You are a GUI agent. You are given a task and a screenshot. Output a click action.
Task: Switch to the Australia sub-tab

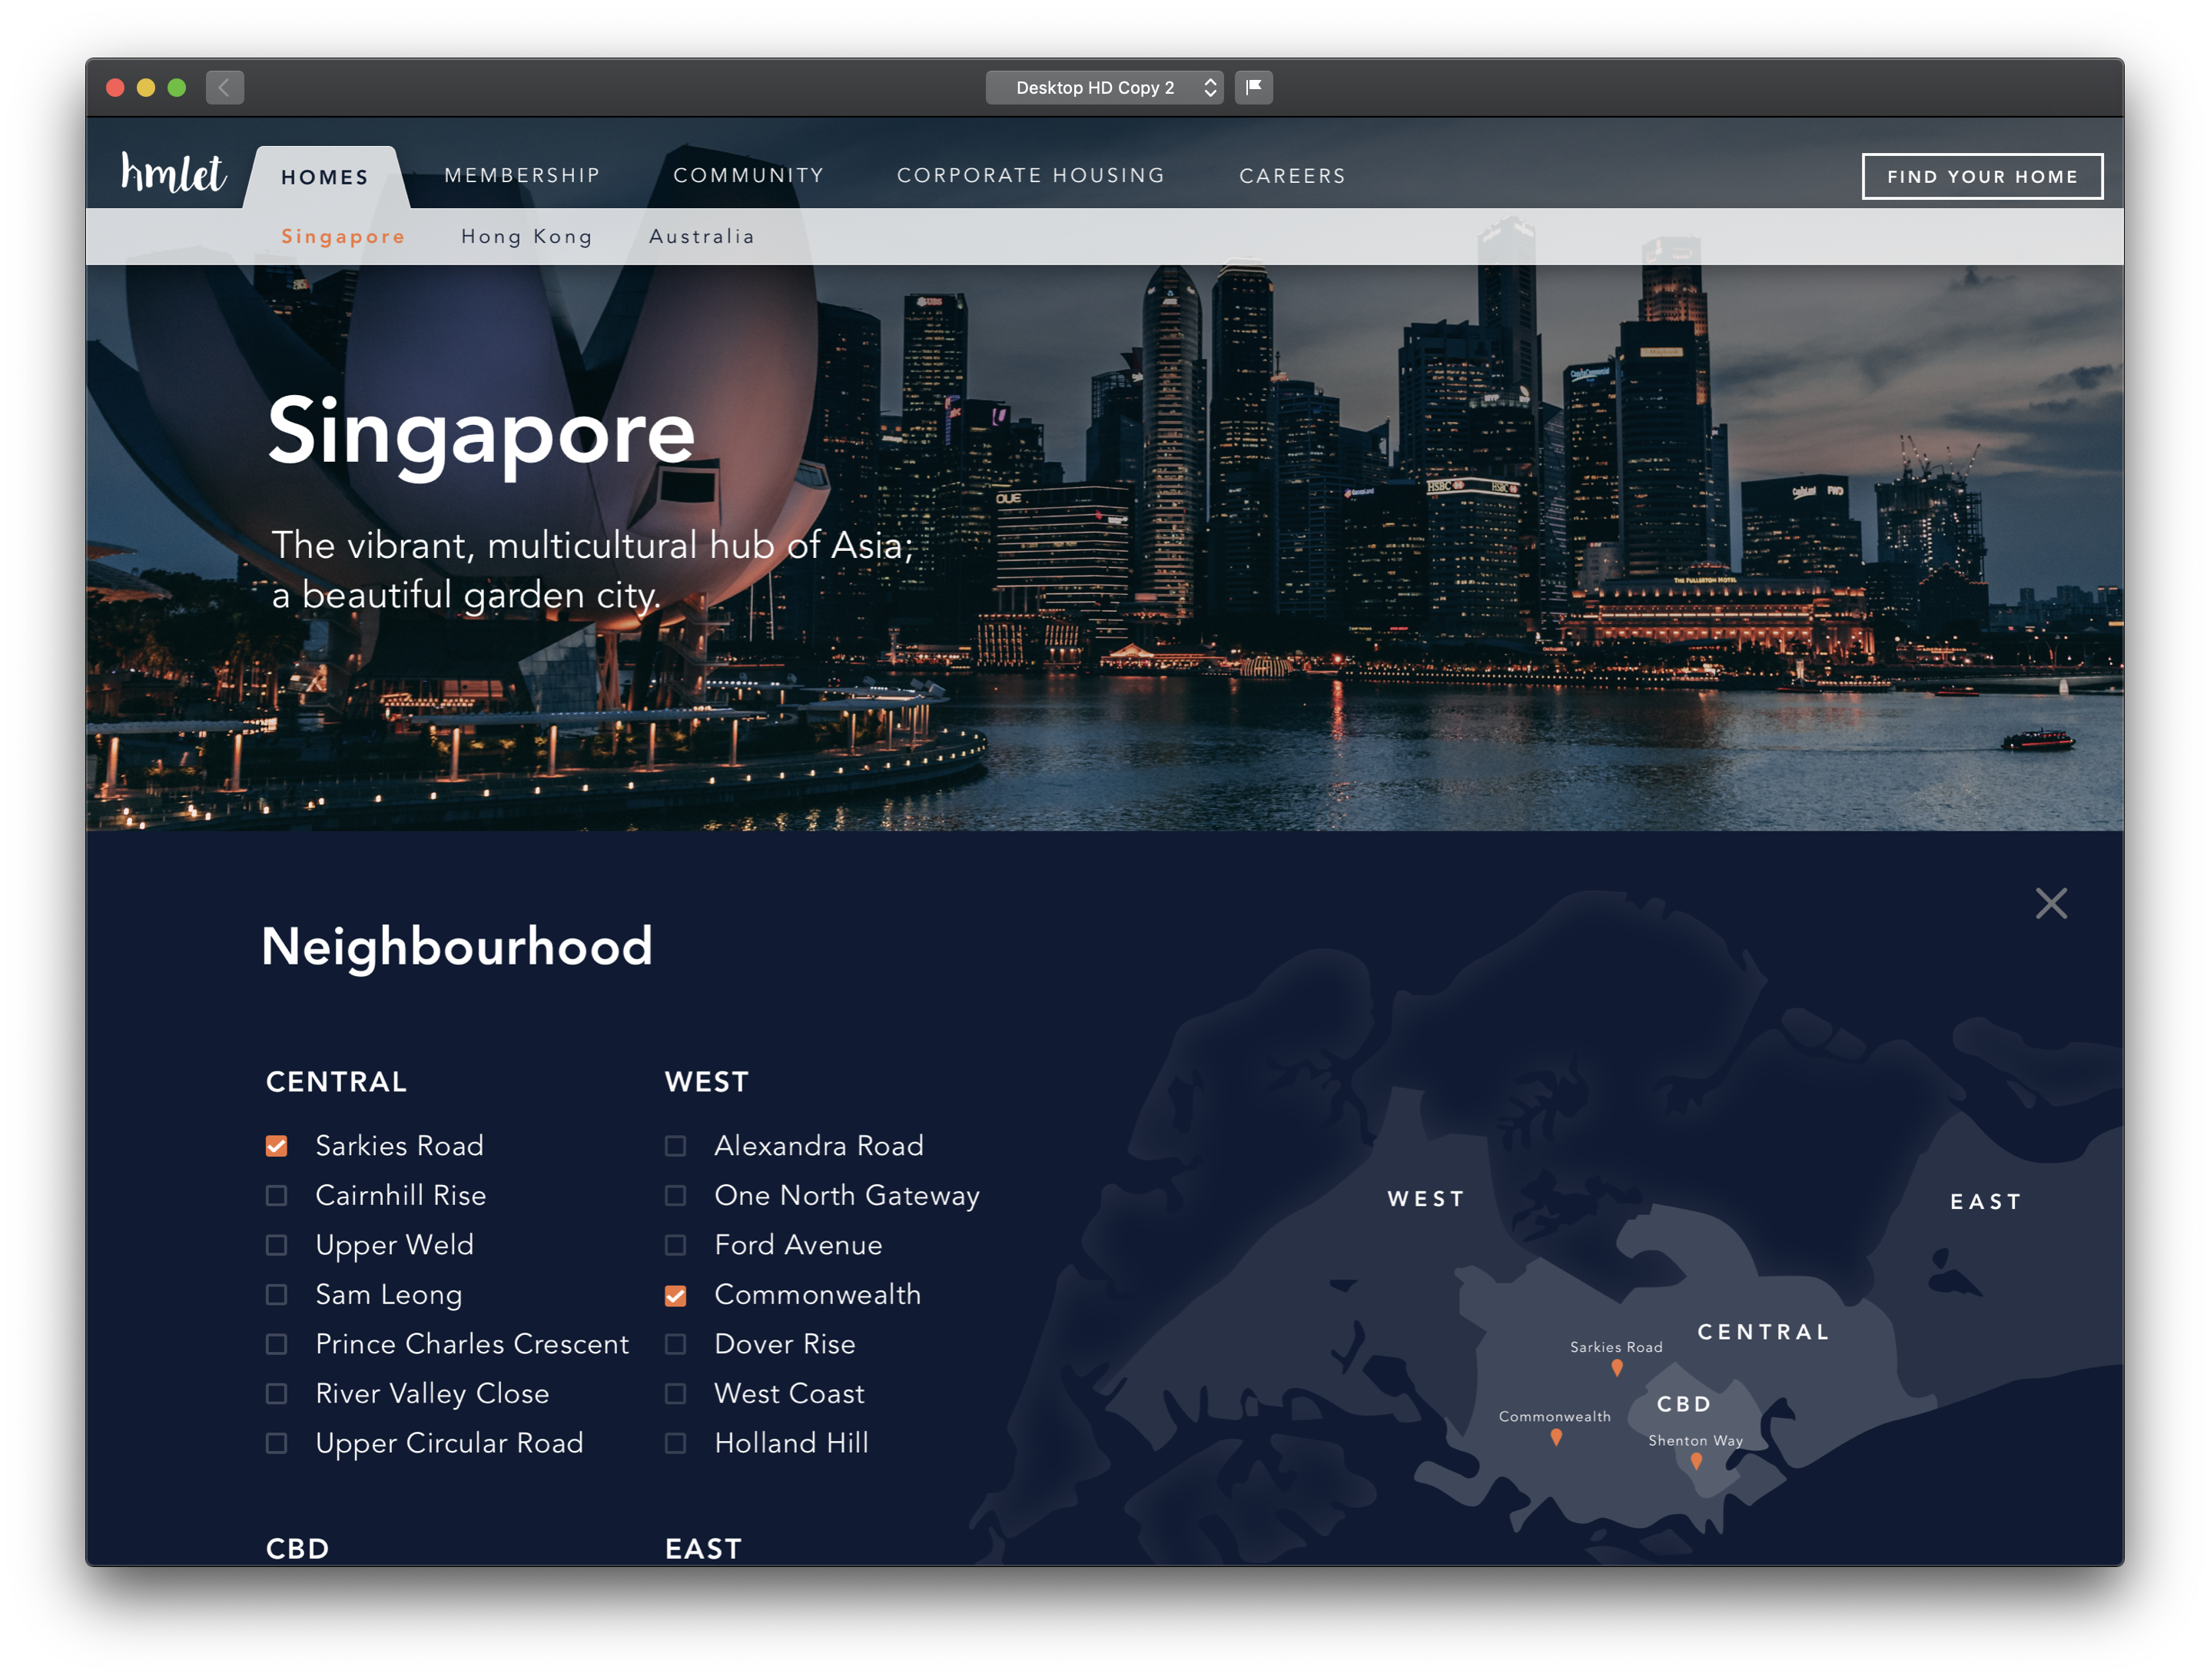pyautogui.click(x=701, y=236)
